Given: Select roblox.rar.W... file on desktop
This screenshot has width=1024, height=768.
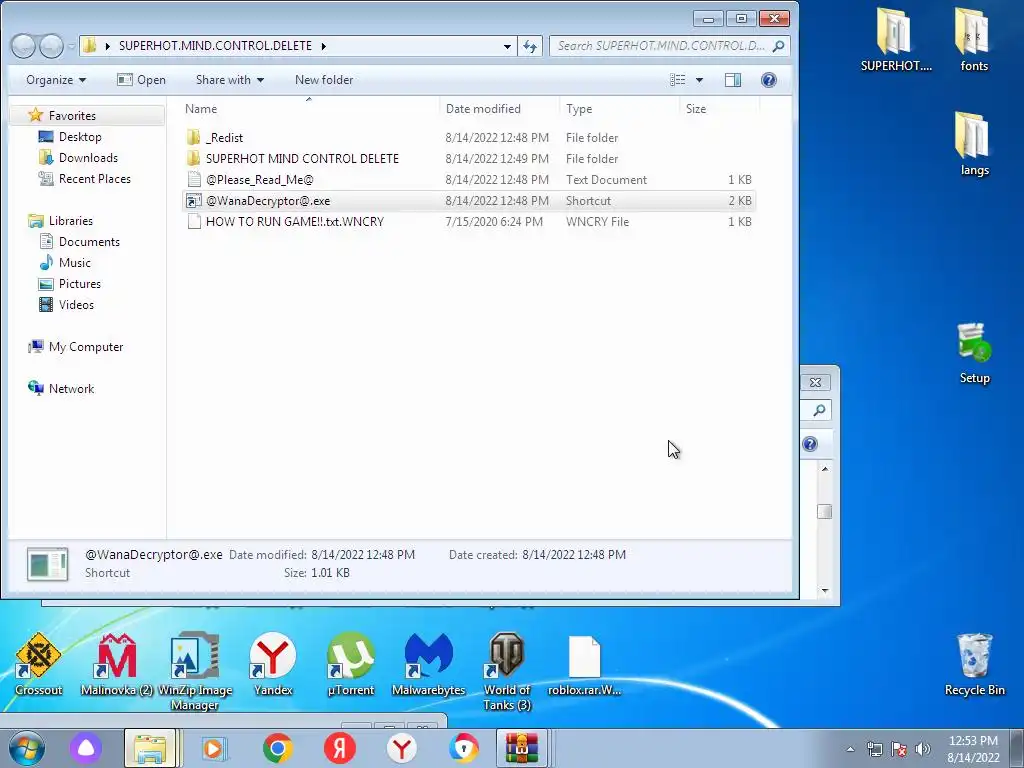Looking at the screenshot, I should (x=584, y=665).
